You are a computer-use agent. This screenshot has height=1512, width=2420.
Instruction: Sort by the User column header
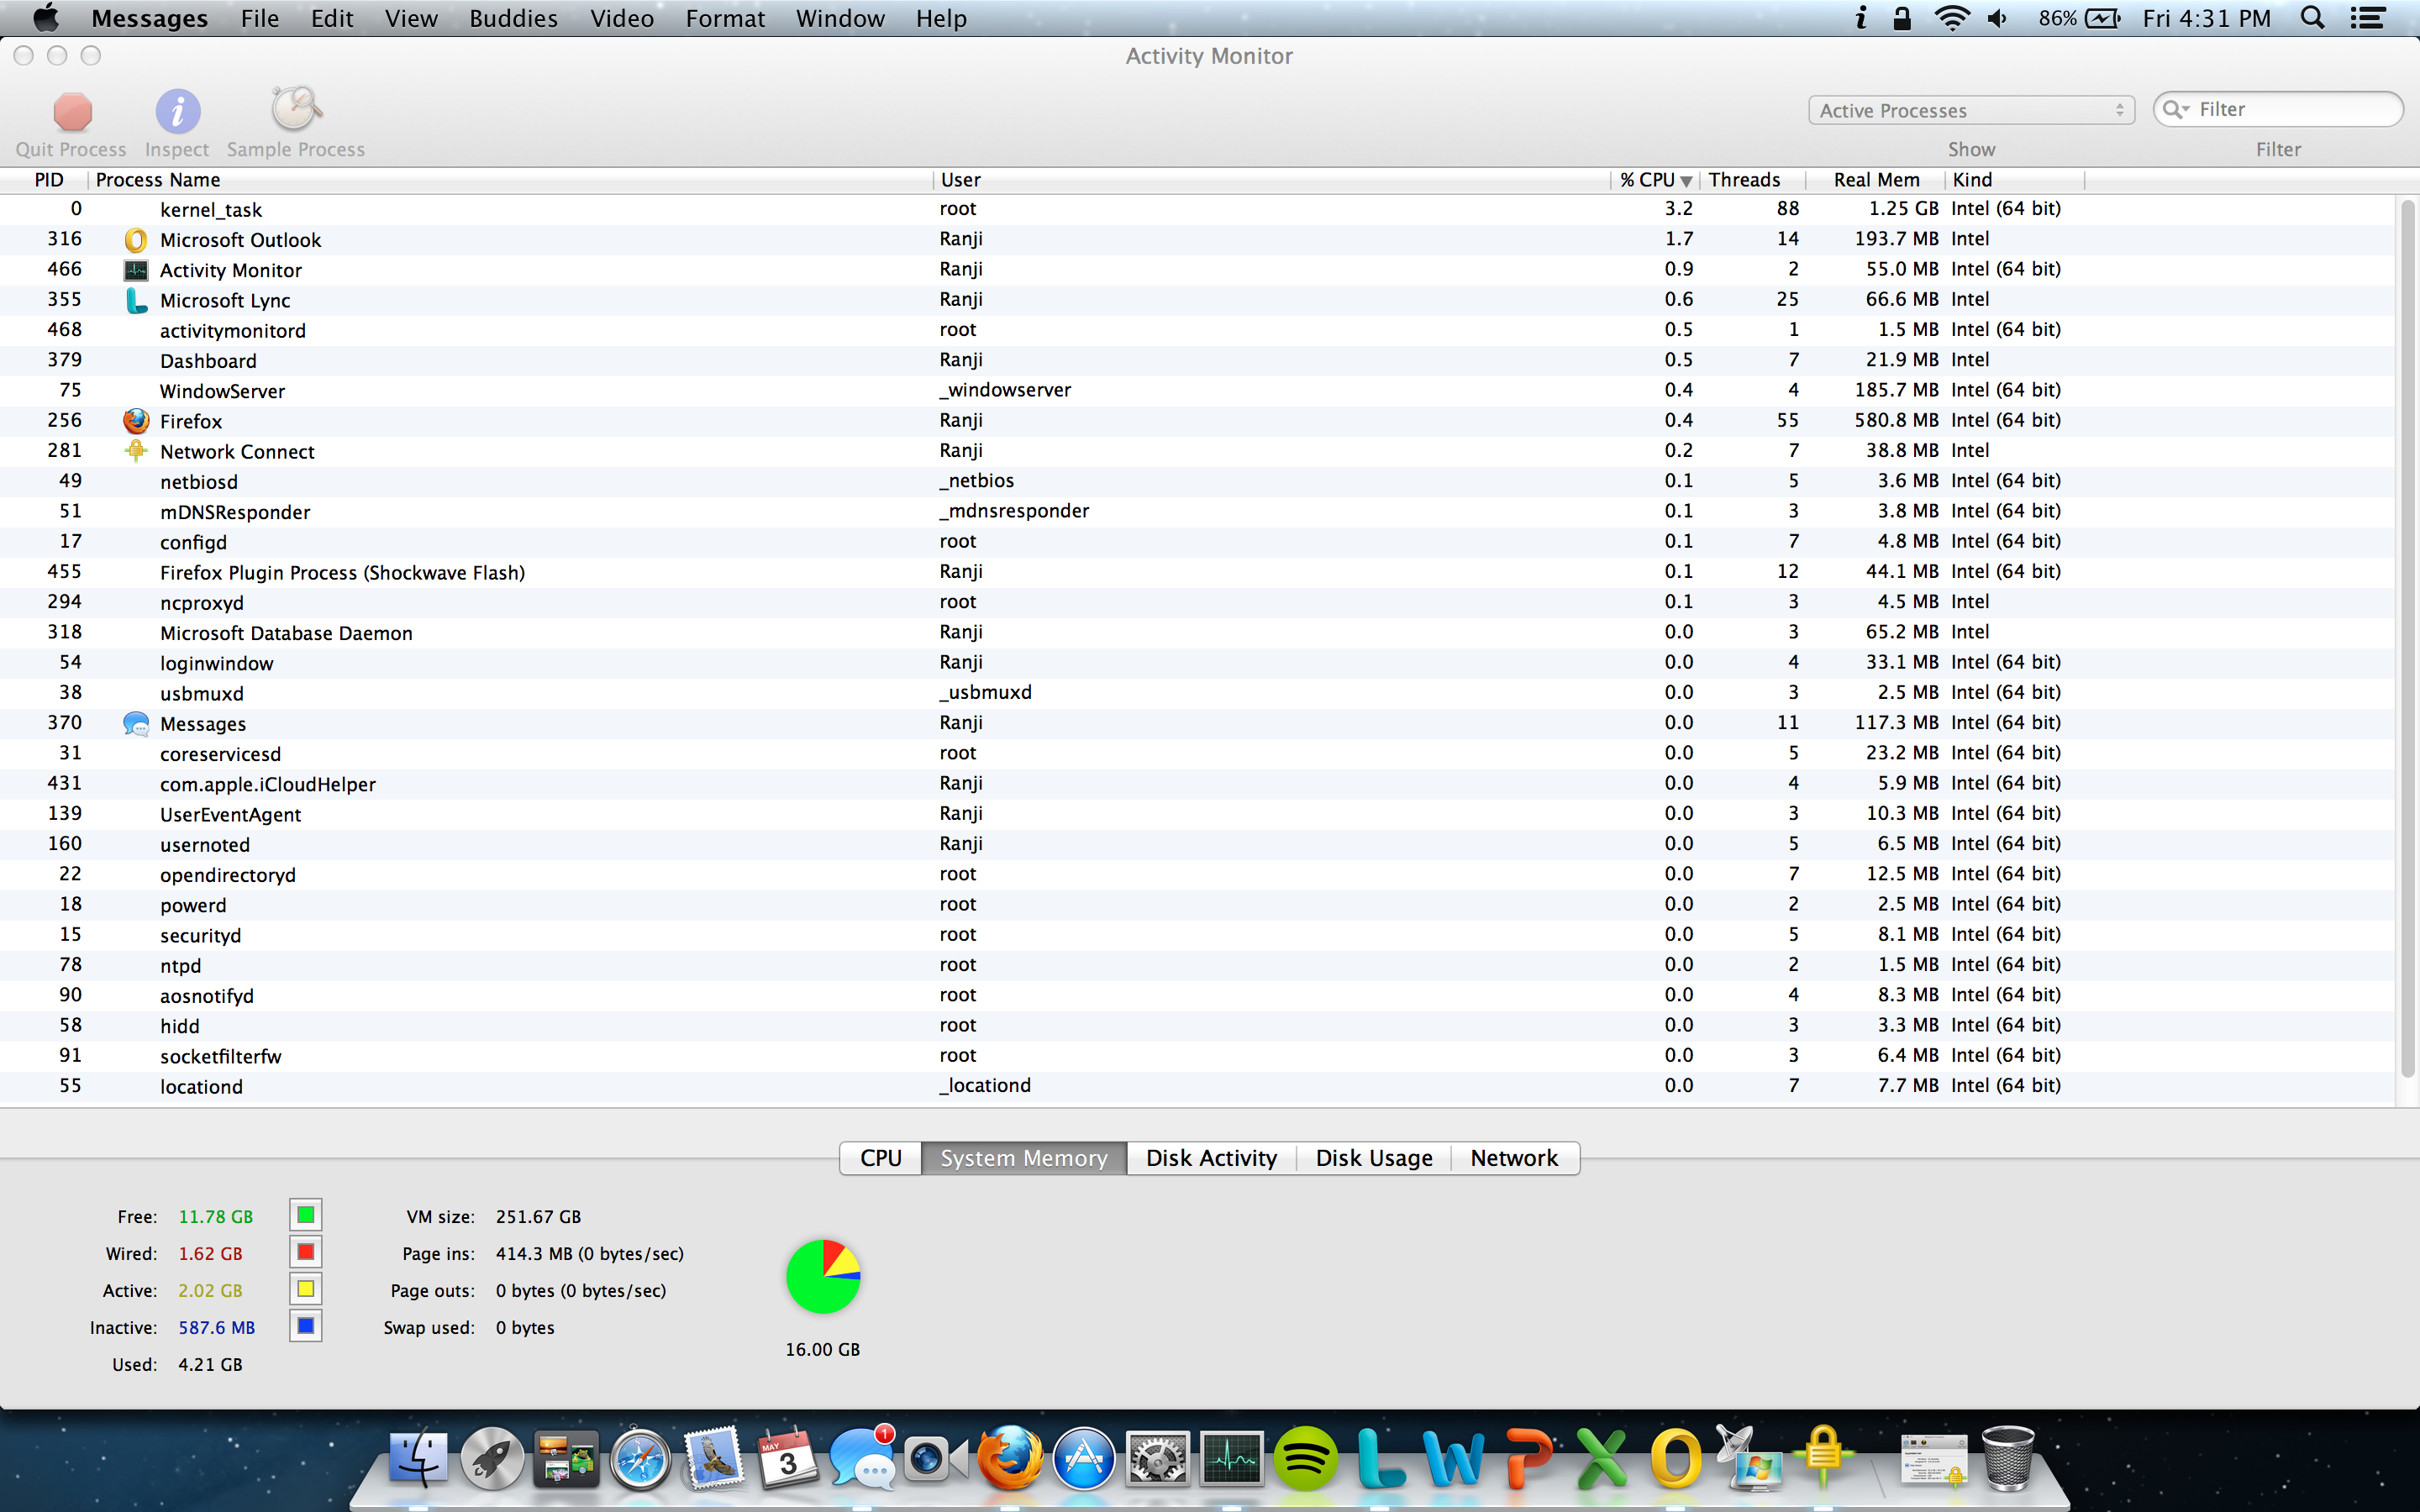point(1272,180)
